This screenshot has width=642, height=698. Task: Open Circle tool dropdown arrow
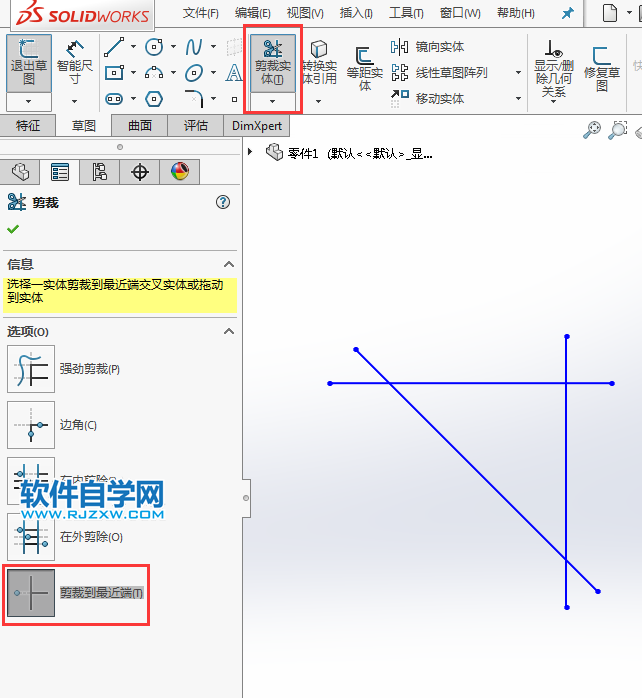tap(173, 47)
